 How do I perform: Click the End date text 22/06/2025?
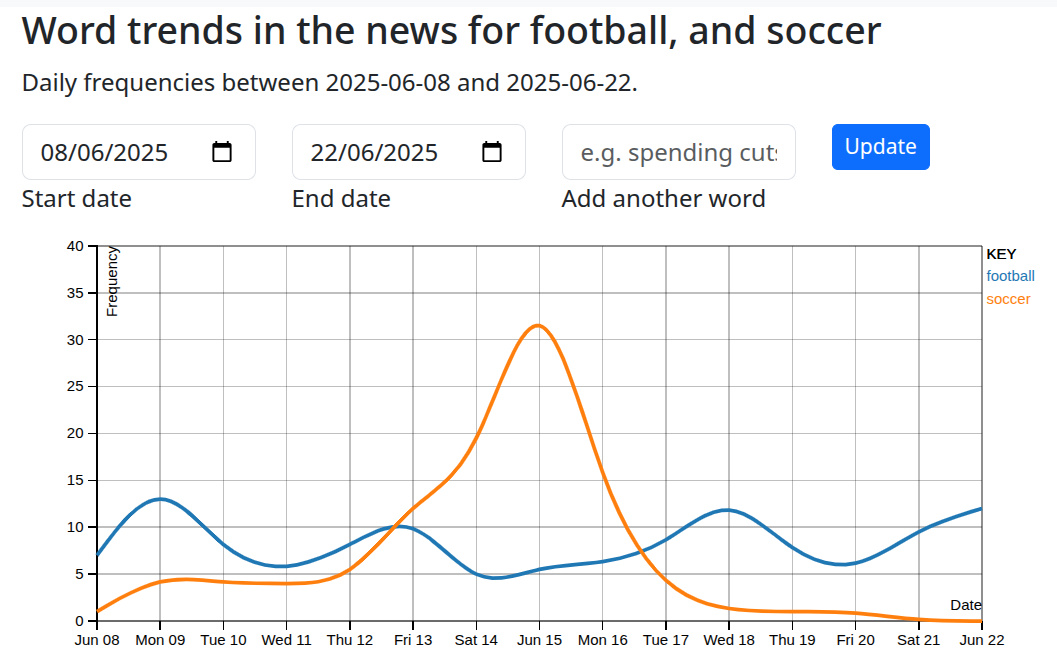click(x=374, y=152)
